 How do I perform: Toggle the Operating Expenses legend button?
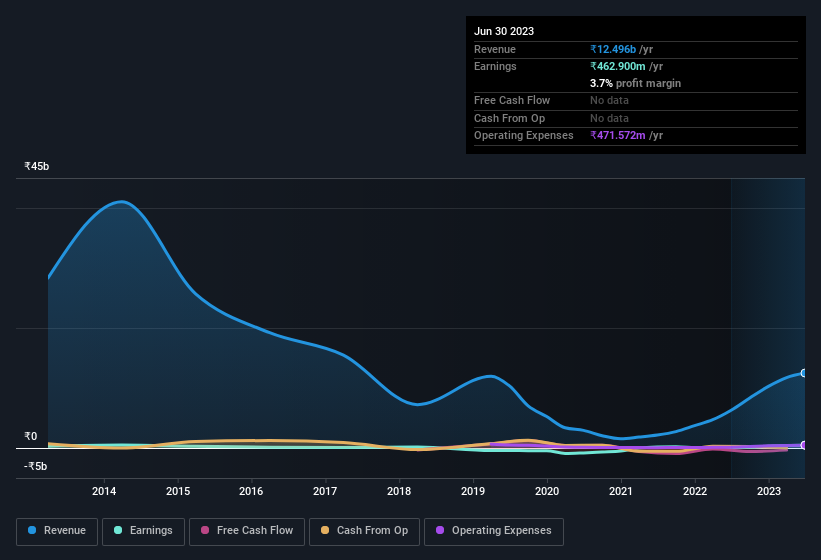click(494, 531)
